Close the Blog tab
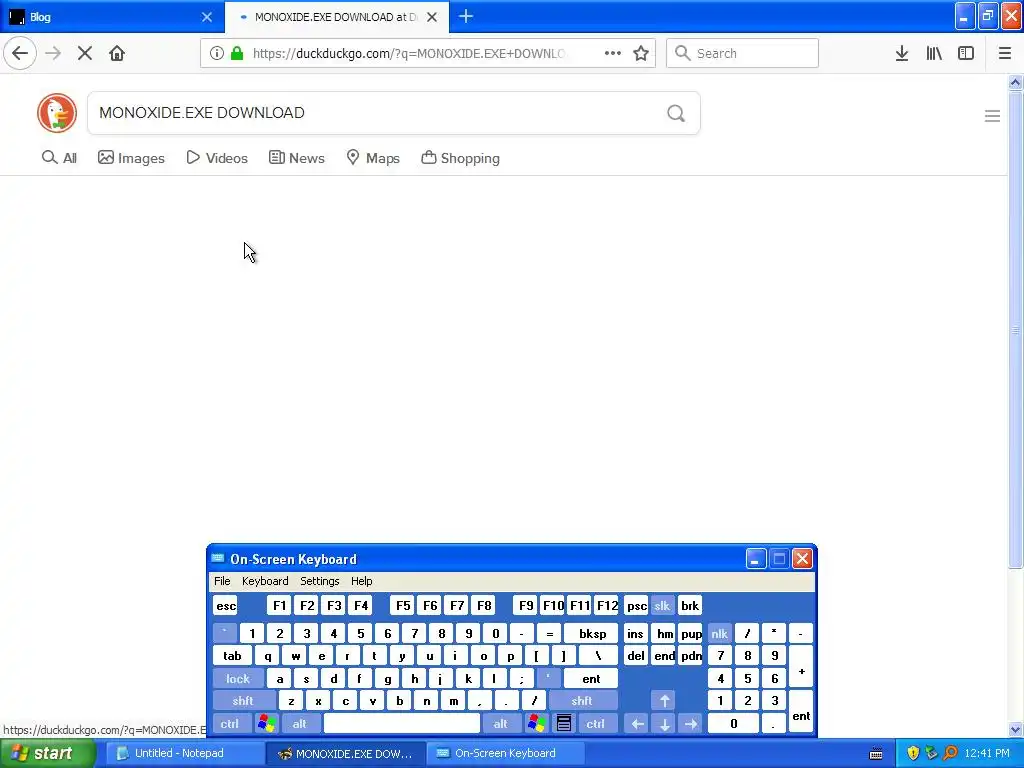Screen dimensions: 1024x768 [207, 17]
